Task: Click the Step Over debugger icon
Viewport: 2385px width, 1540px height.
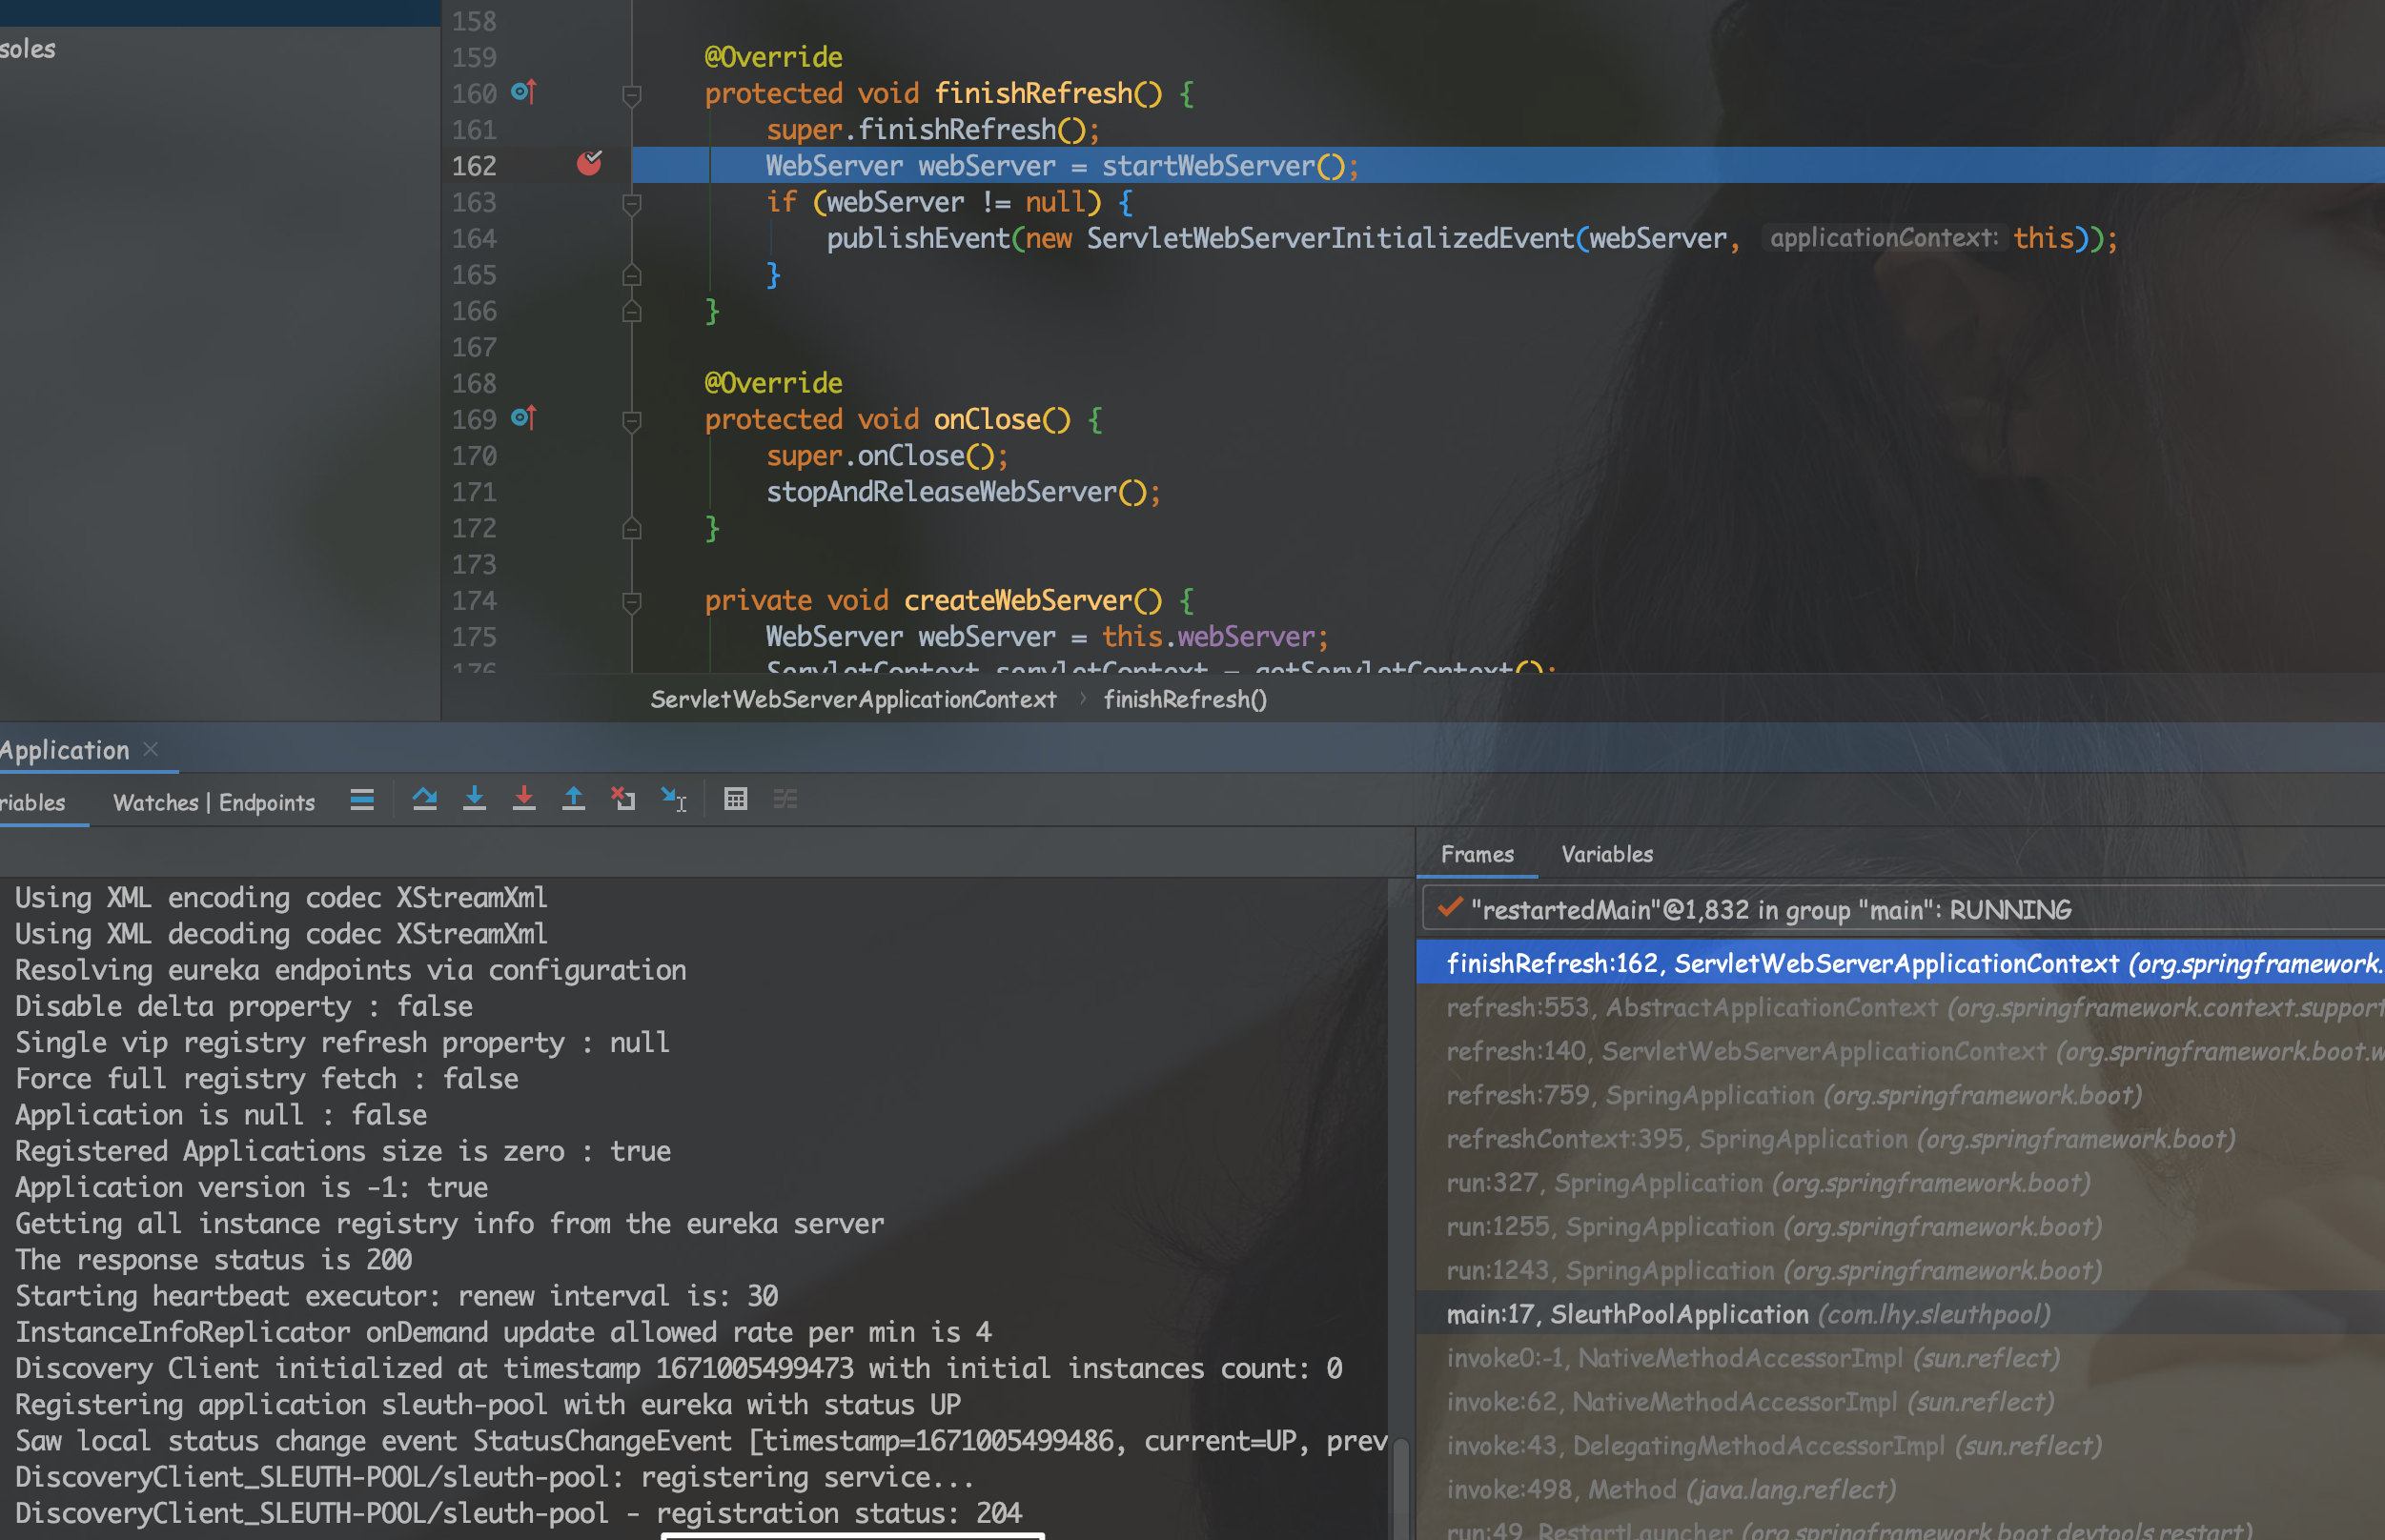Action: tap(425, 800)
